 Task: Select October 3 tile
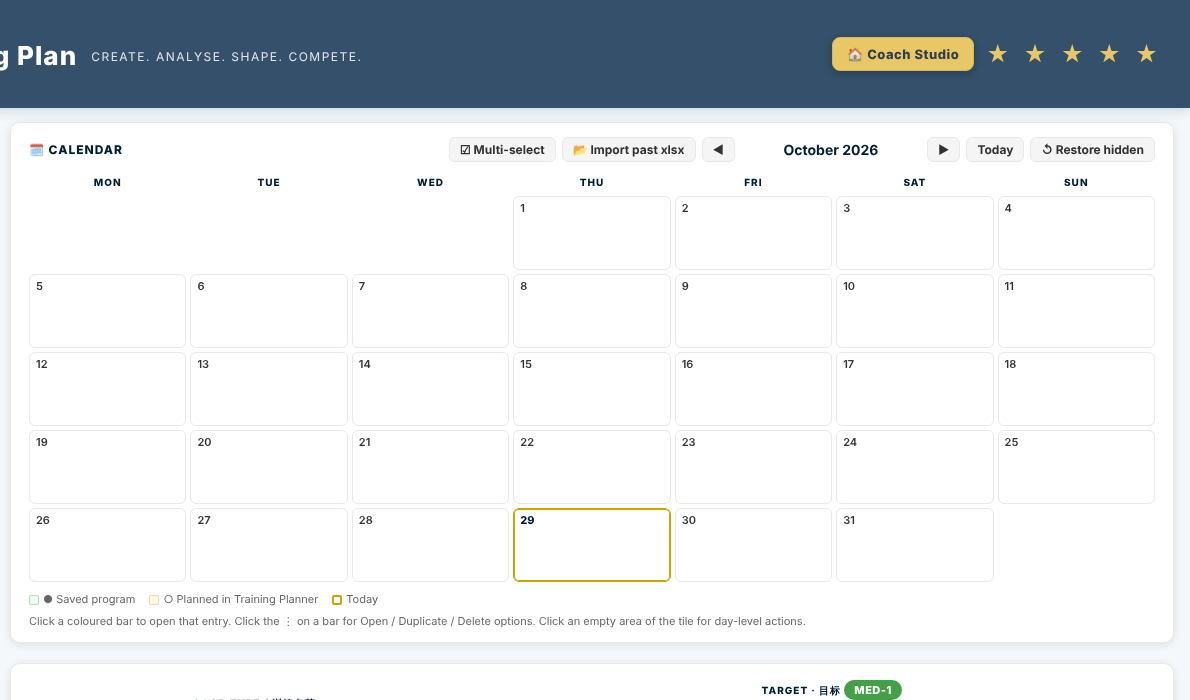click(x=915, y=233)
